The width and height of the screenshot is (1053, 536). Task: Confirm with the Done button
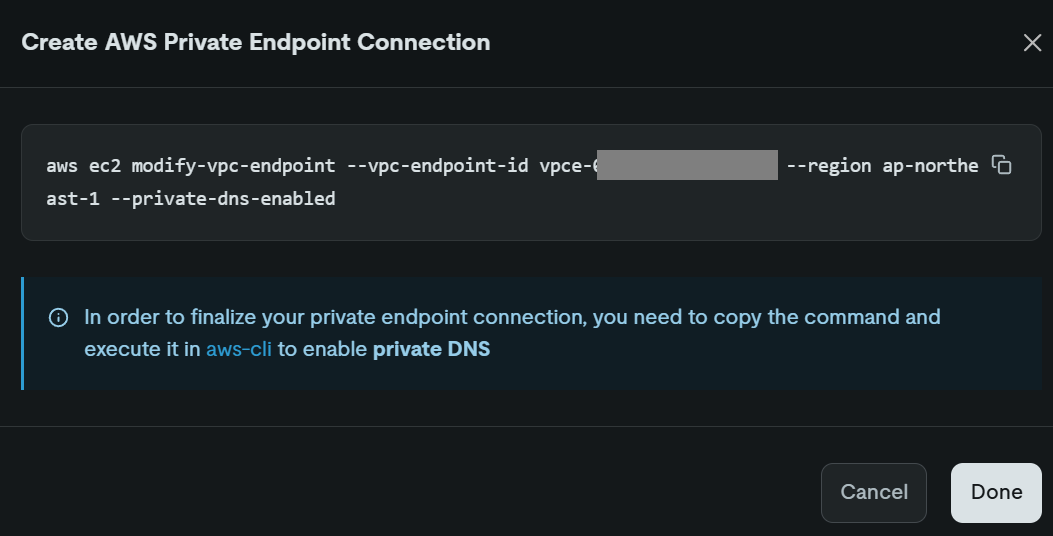996,492
